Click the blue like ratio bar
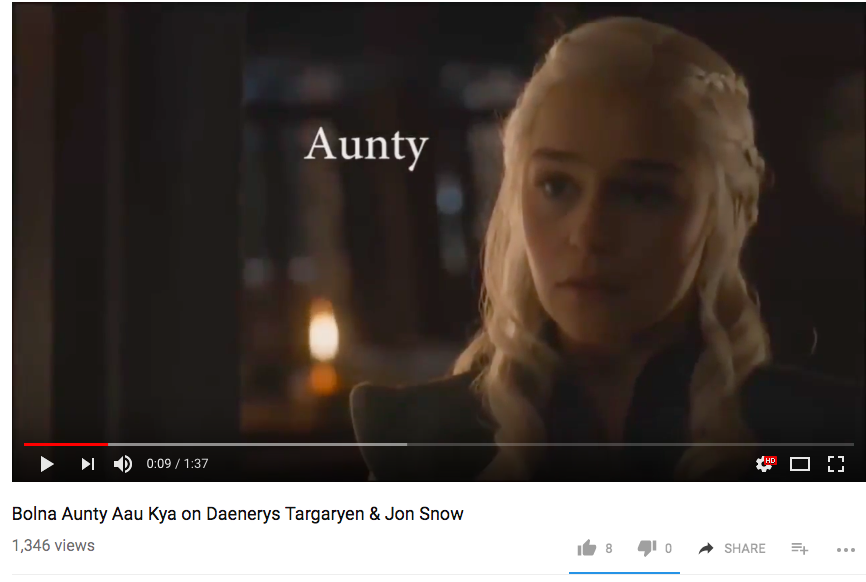866x582 pixels. point(624,573)
